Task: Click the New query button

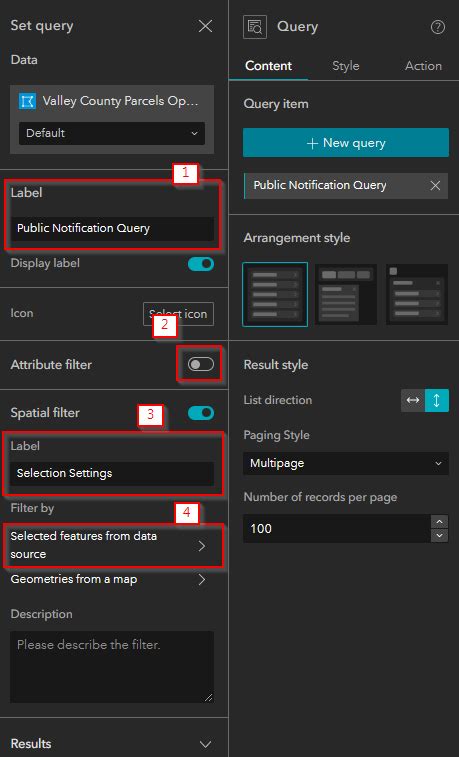Action: tap(346, 143)
